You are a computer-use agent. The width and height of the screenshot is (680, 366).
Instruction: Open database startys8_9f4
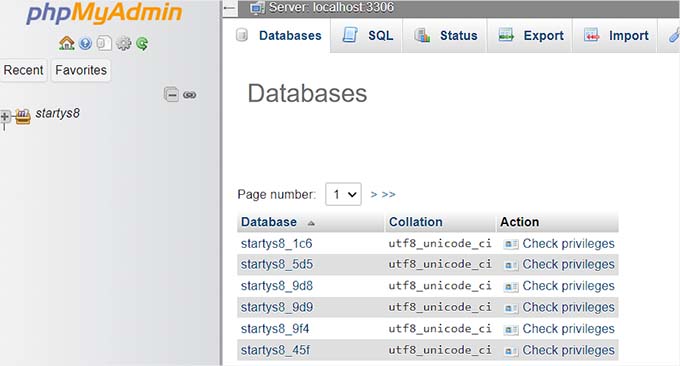click(x=275, y=329)
